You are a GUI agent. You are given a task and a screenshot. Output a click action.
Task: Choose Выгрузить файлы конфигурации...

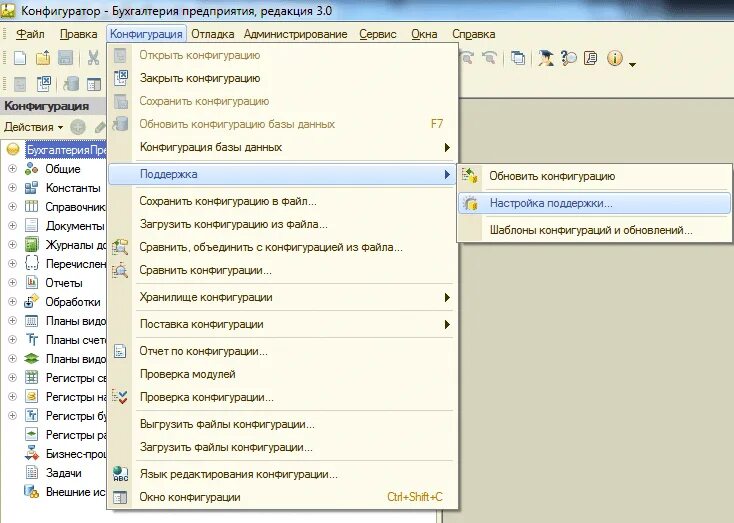click(x=282, y=424)
